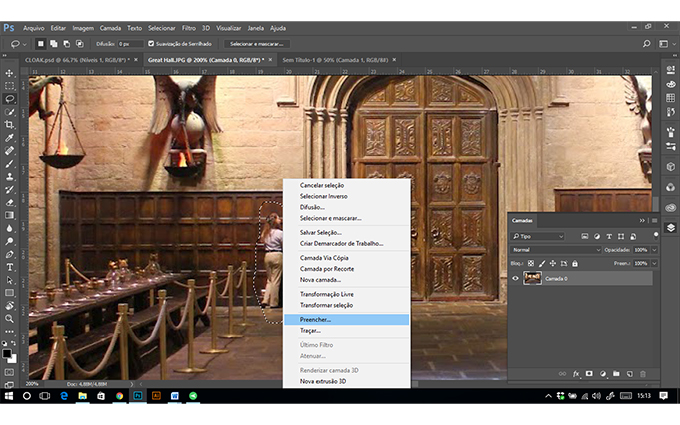Select the Horizontal Type tool

9,267
